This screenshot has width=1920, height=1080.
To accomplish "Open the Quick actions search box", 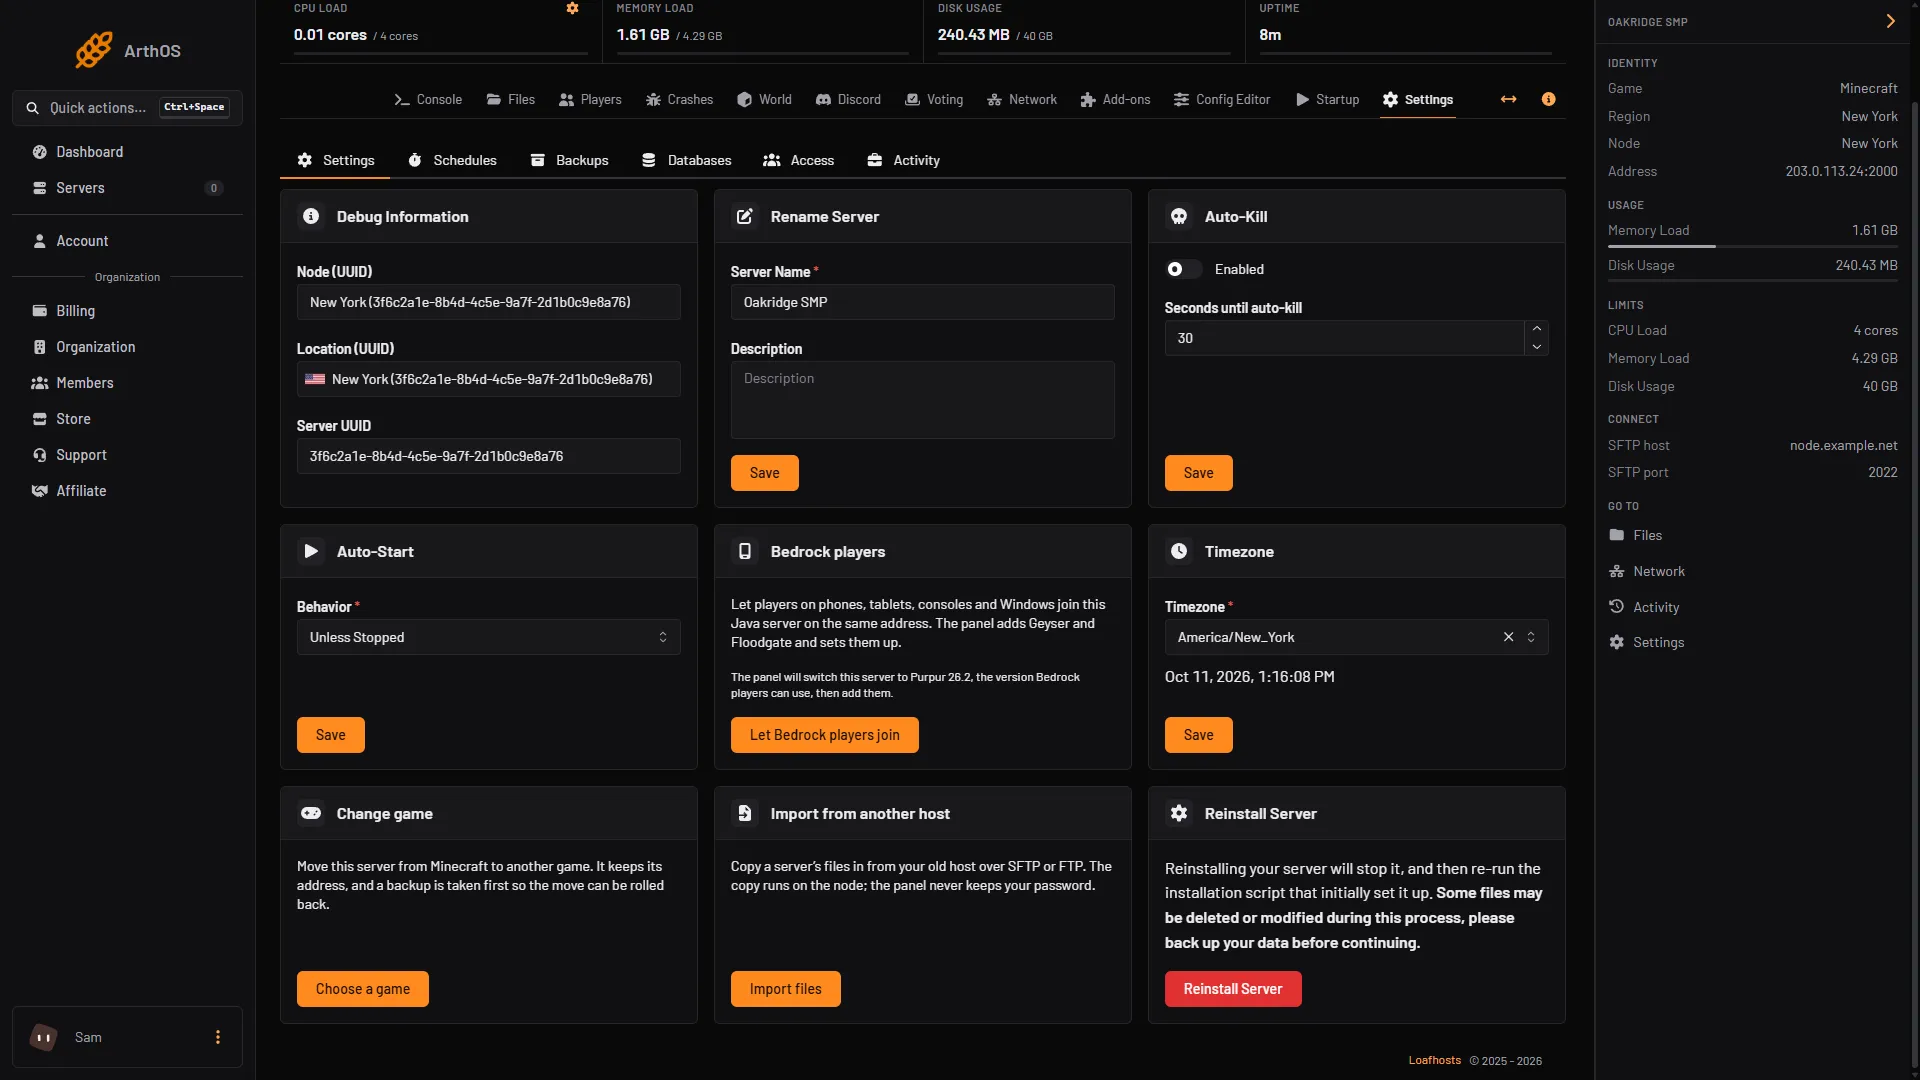I will point(127,107).
